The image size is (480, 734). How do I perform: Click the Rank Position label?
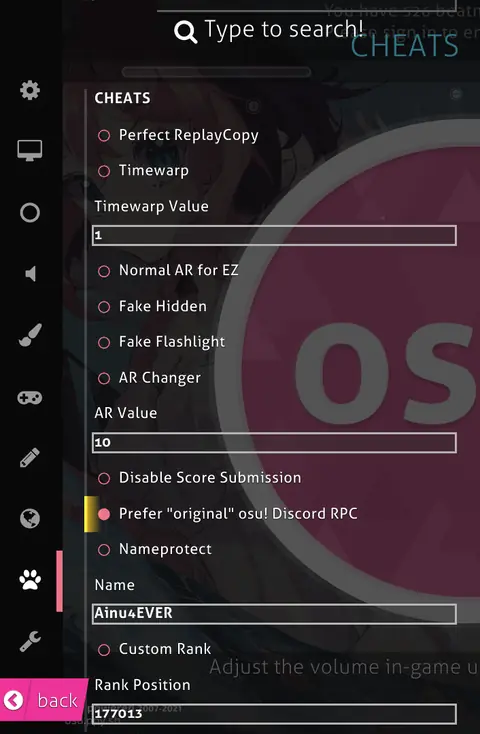click(142, 685)
